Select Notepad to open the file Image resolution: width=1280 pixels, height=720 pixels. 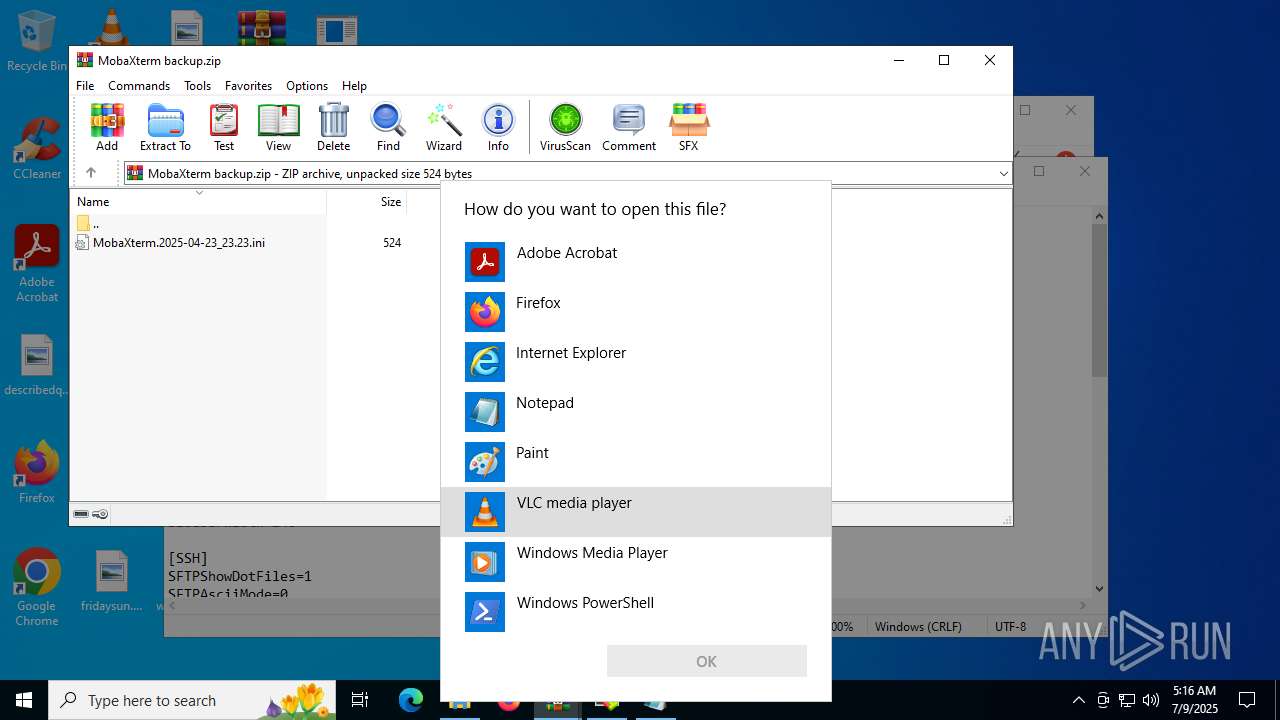pyautogui.click(x=636, y=412)
